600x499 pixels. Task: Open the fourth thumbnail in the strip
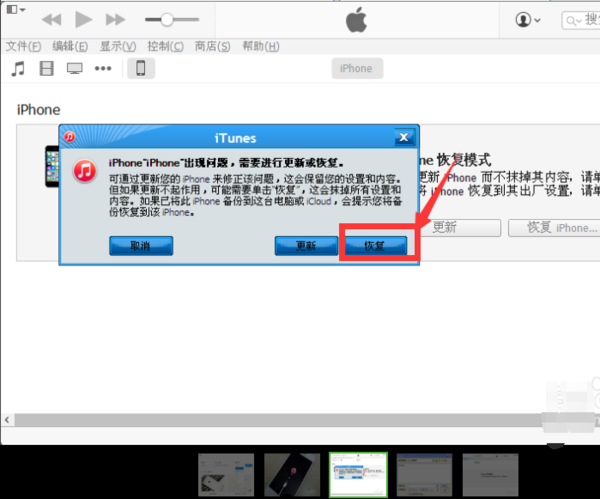[x=424, y=475]
